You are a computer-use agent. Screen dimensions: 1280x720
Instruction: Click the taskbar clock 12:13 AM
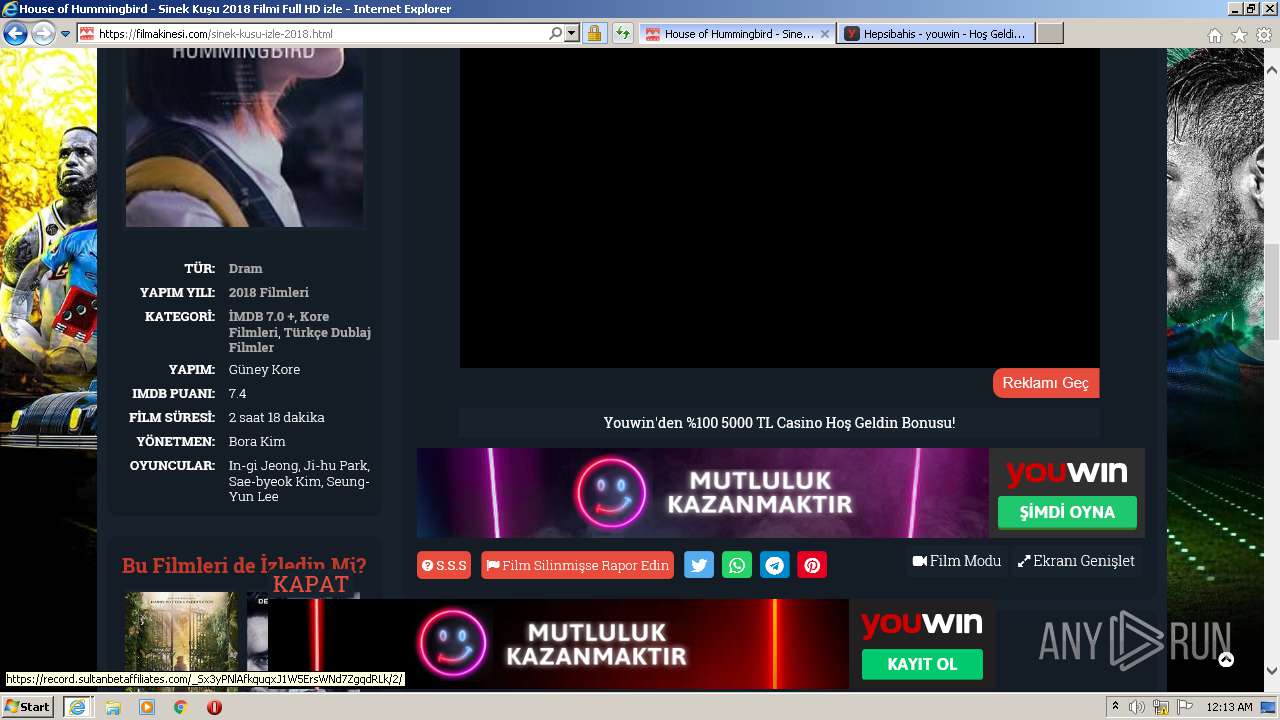[x=1229, y=707]
